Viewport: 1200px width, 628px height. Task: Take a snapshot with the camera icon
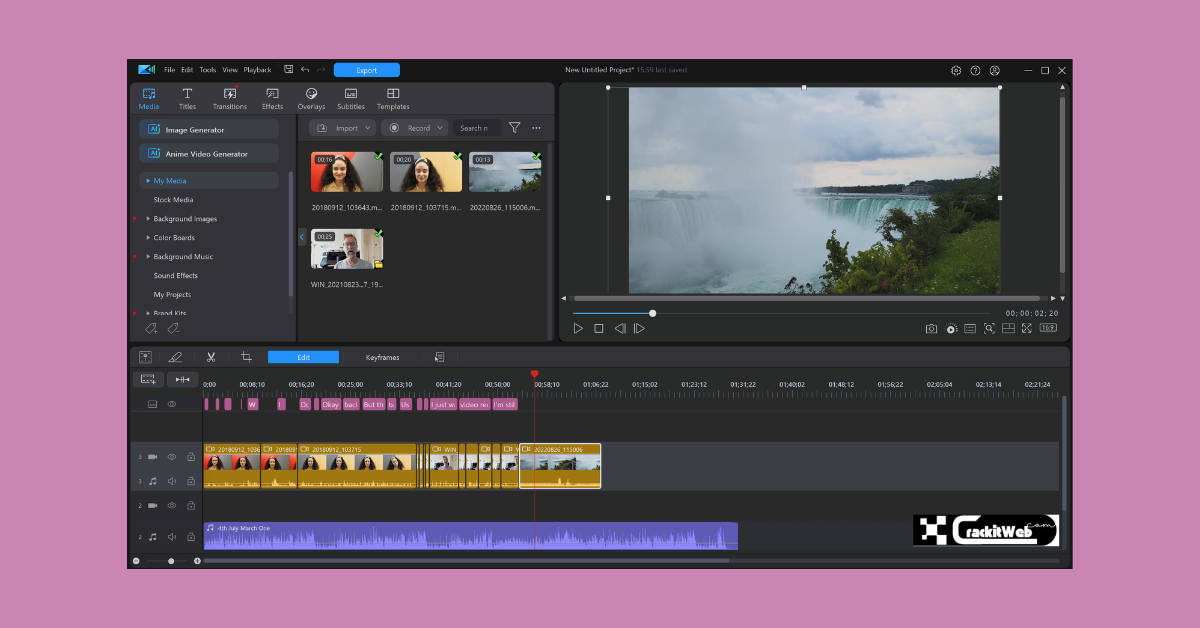pyautogui.click(x=930, y=328)
